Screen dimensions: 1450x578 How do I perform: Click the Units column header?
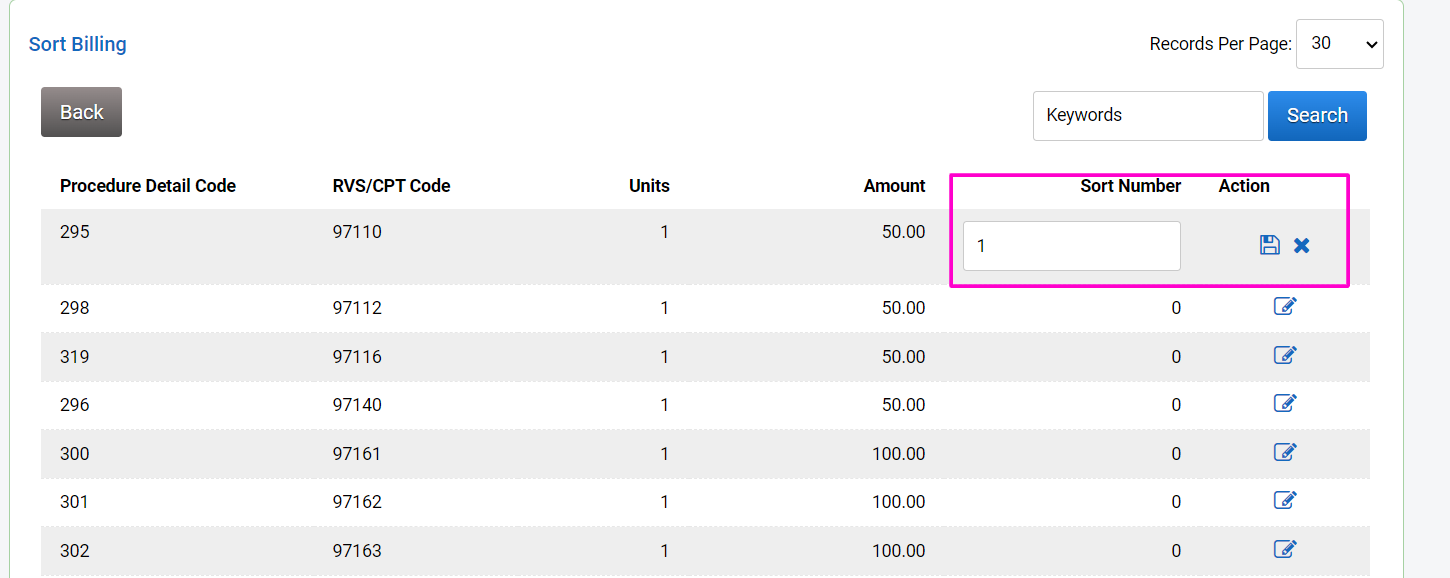[x=649, y=186]
